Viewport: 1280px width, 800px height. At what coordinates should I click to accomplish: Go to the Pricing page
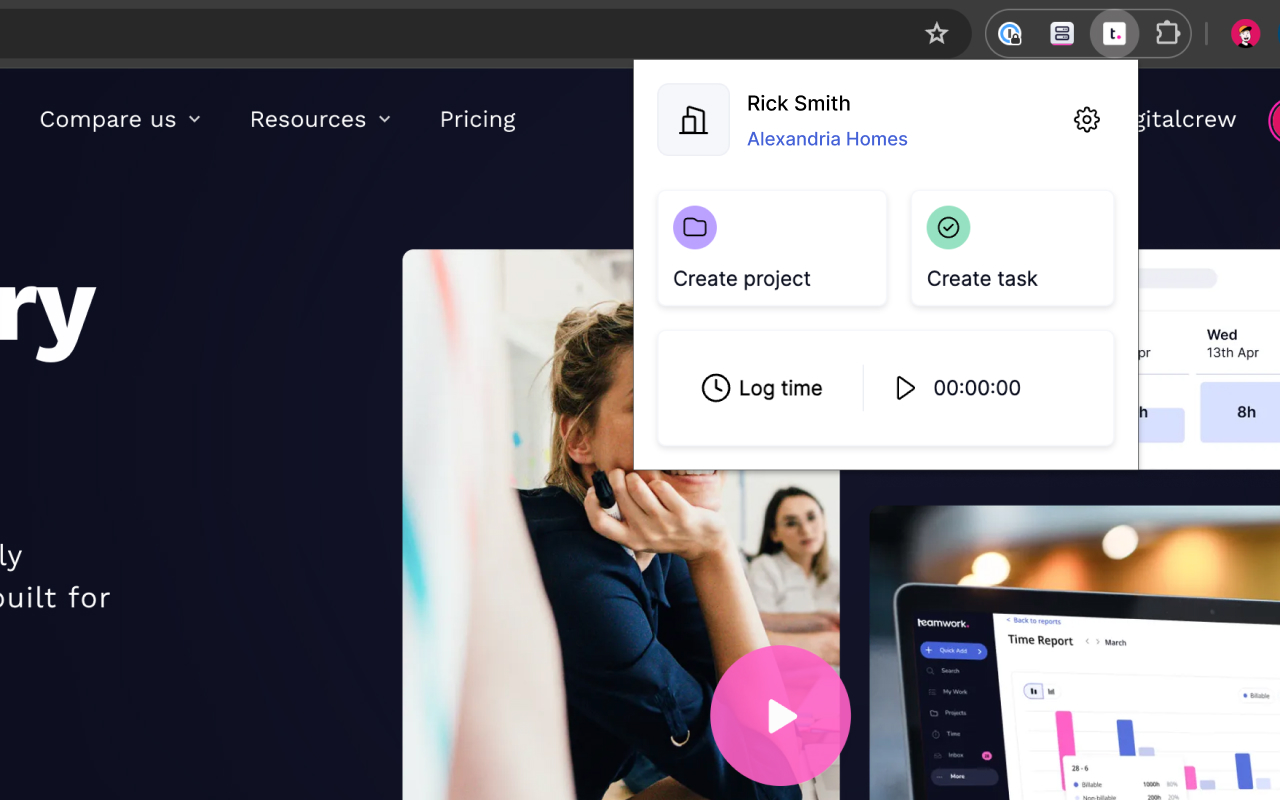(478, 119)
